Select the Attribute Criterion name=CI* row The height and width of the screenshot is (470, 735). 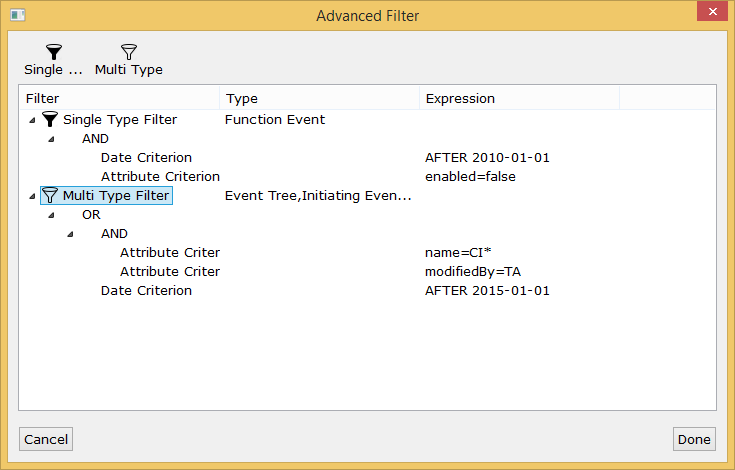(x=368, y=253)
